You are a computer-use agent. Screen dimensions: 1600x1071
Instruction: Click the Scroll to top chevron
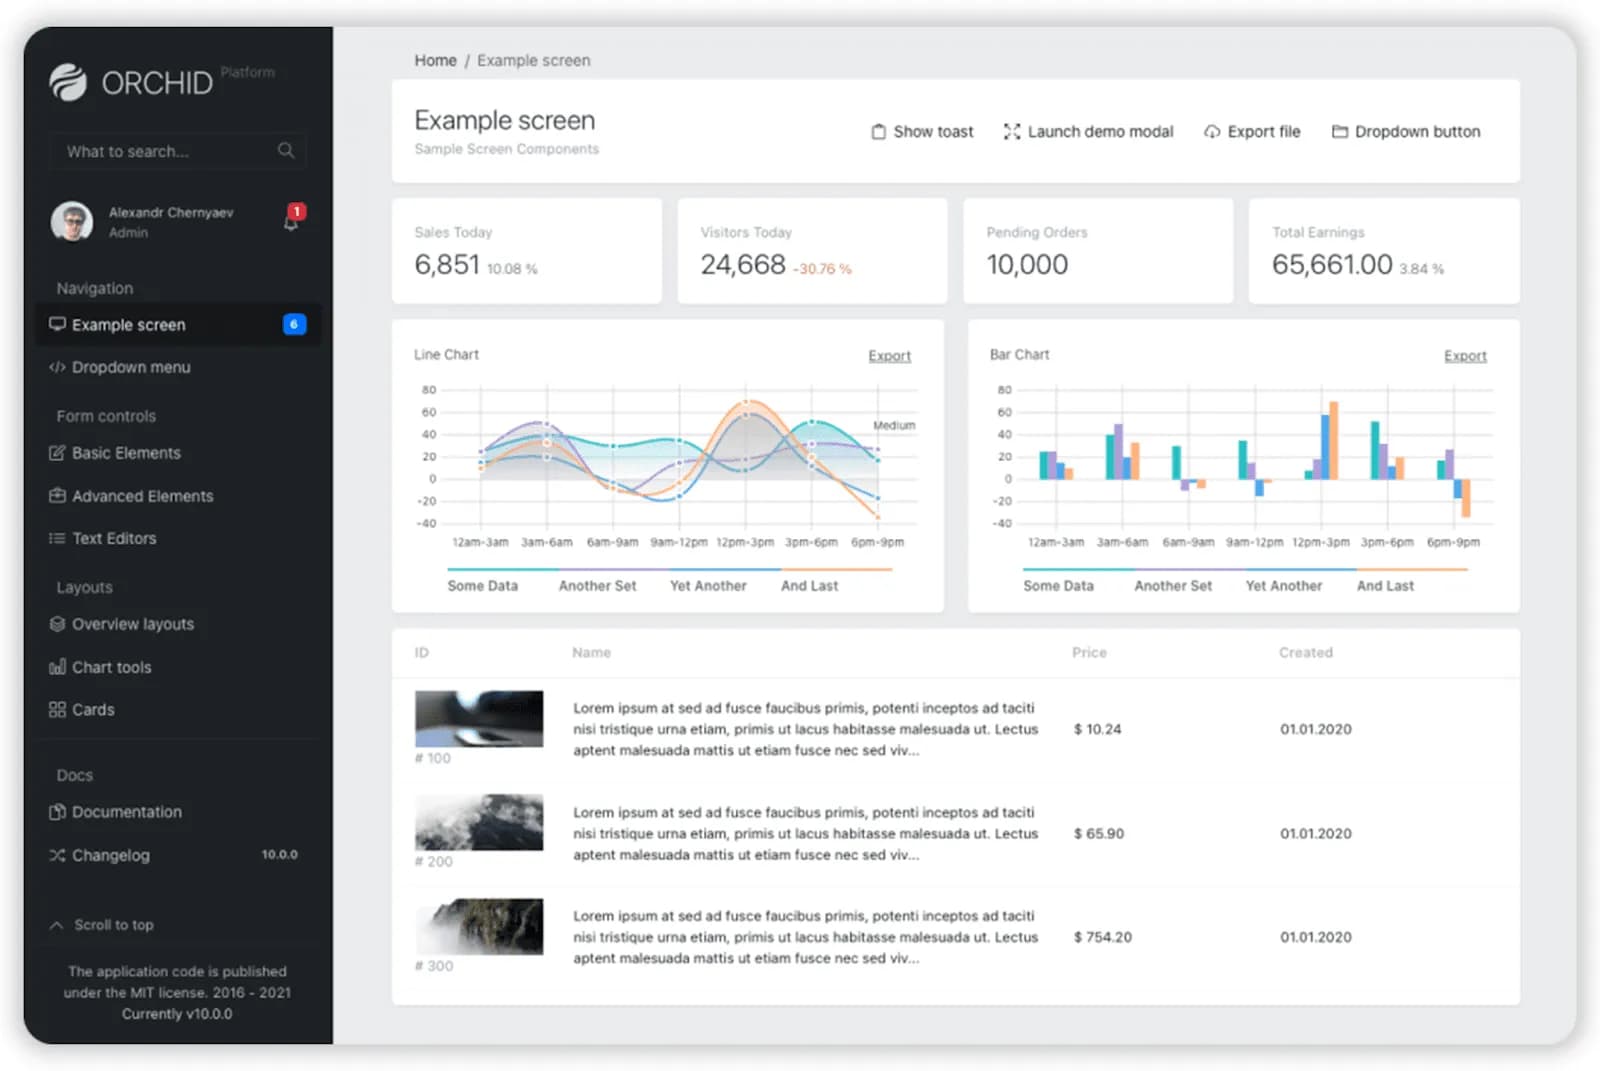(x=57, y=925)
